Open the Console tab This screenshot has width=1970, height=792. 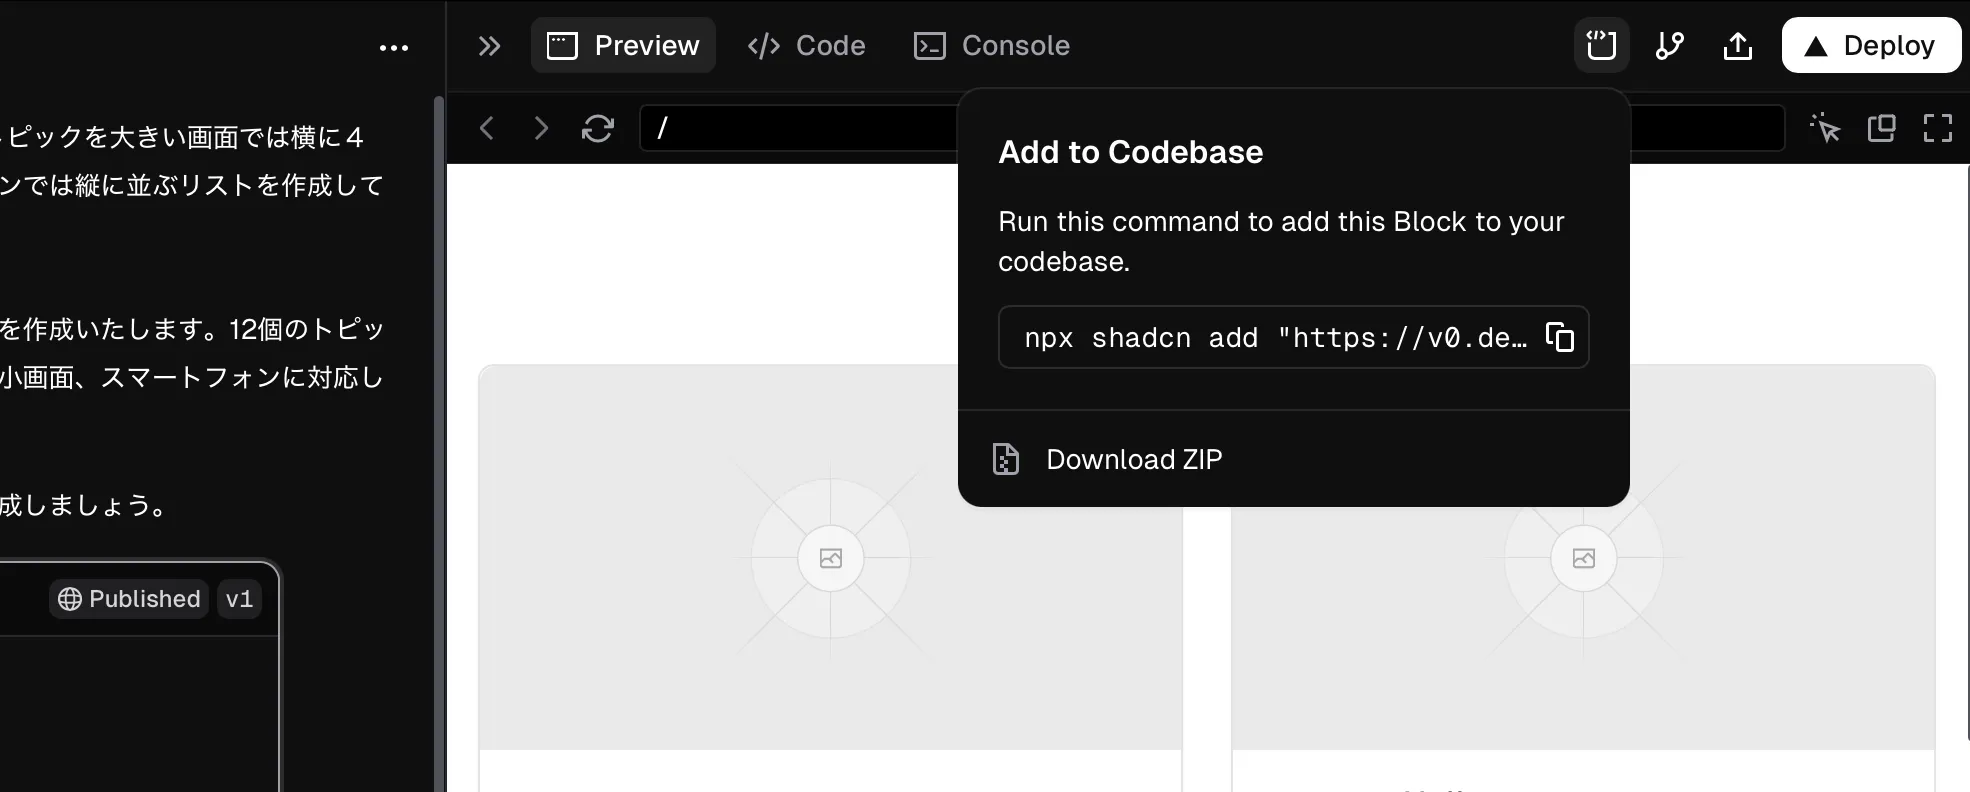(x=992, y=45)
